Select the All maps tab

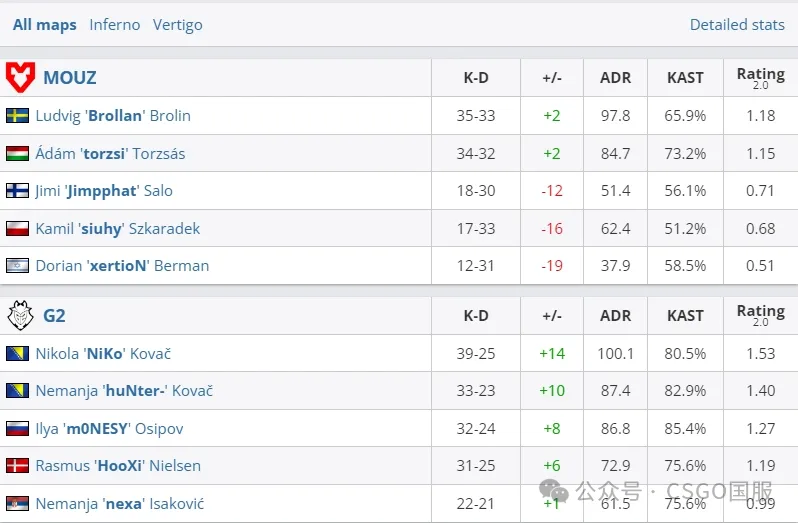pyautogui.click(x=44, y=24)
